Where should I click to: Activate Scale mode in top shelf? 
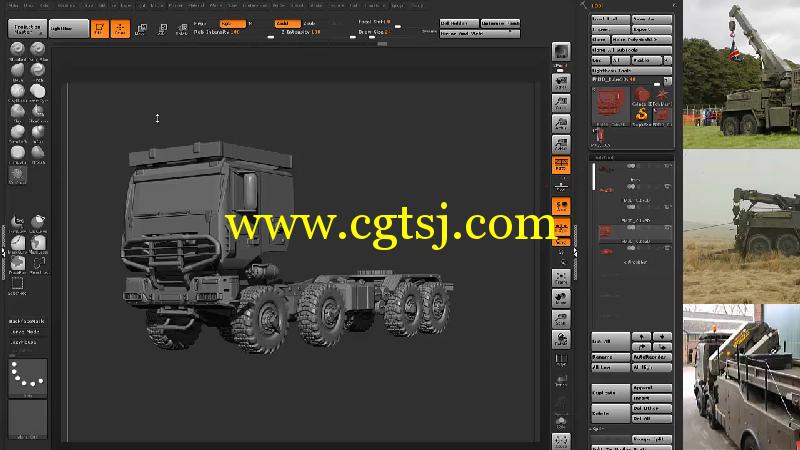(162, 29)
